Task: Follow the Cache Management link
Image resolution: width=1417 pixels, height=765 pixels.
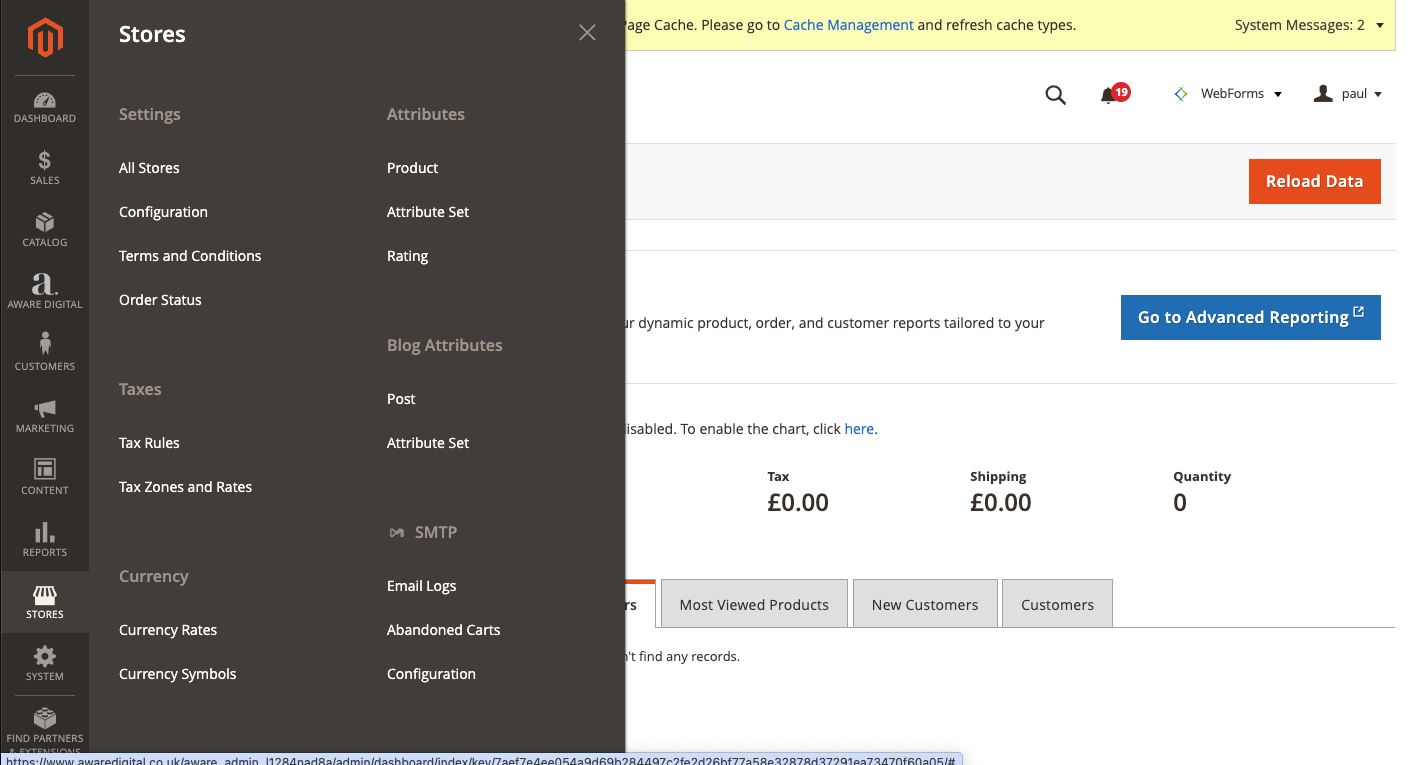Action: tap(848, 25)
